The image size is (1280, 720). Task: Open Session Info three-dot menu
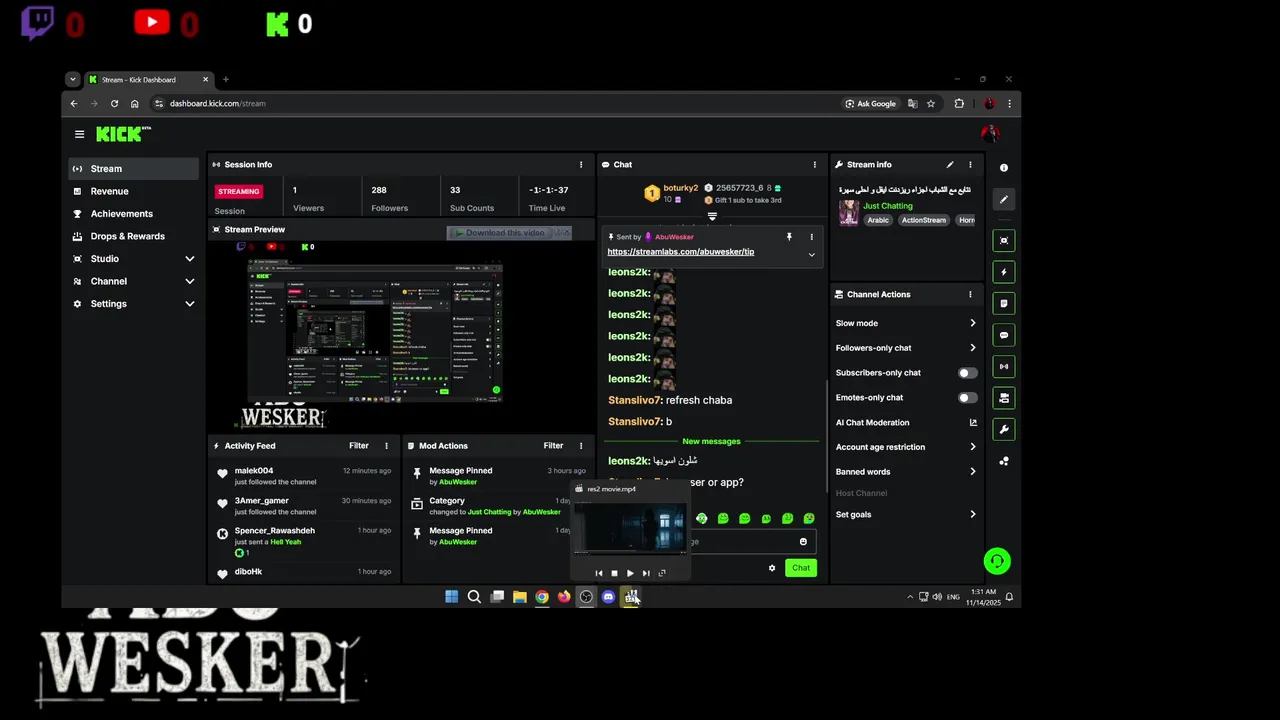pos(581,165)
